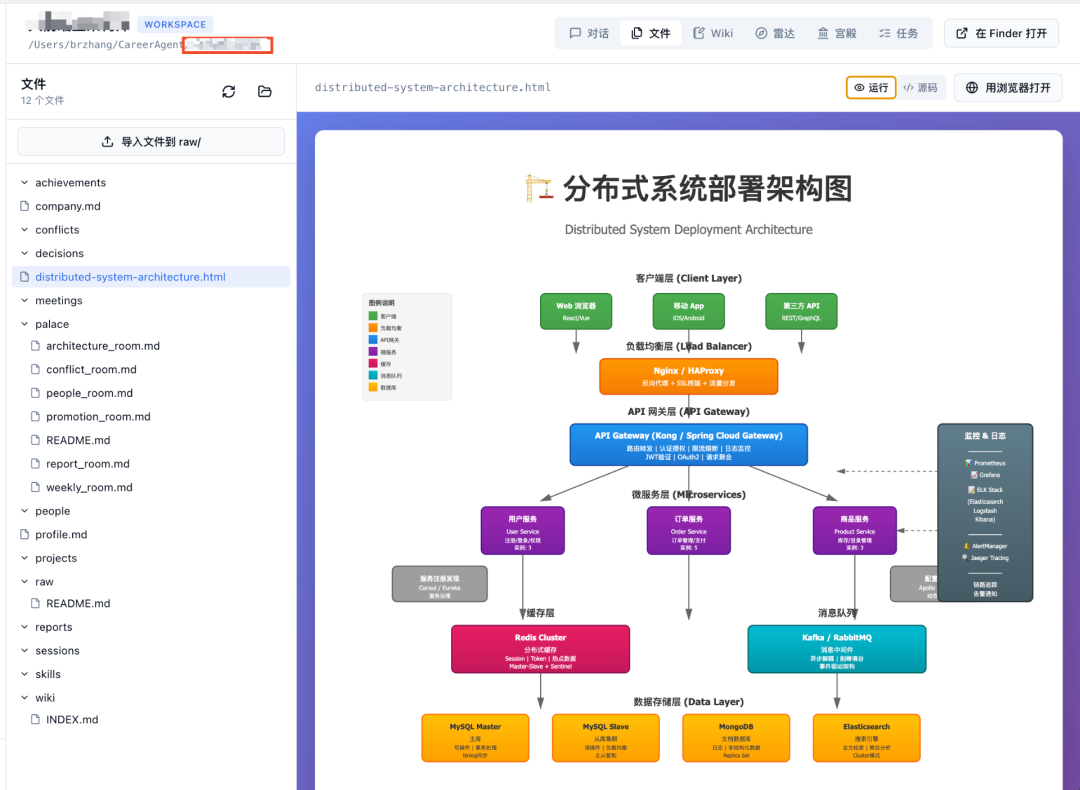Switch to the 任务 tab

[899, 33]
